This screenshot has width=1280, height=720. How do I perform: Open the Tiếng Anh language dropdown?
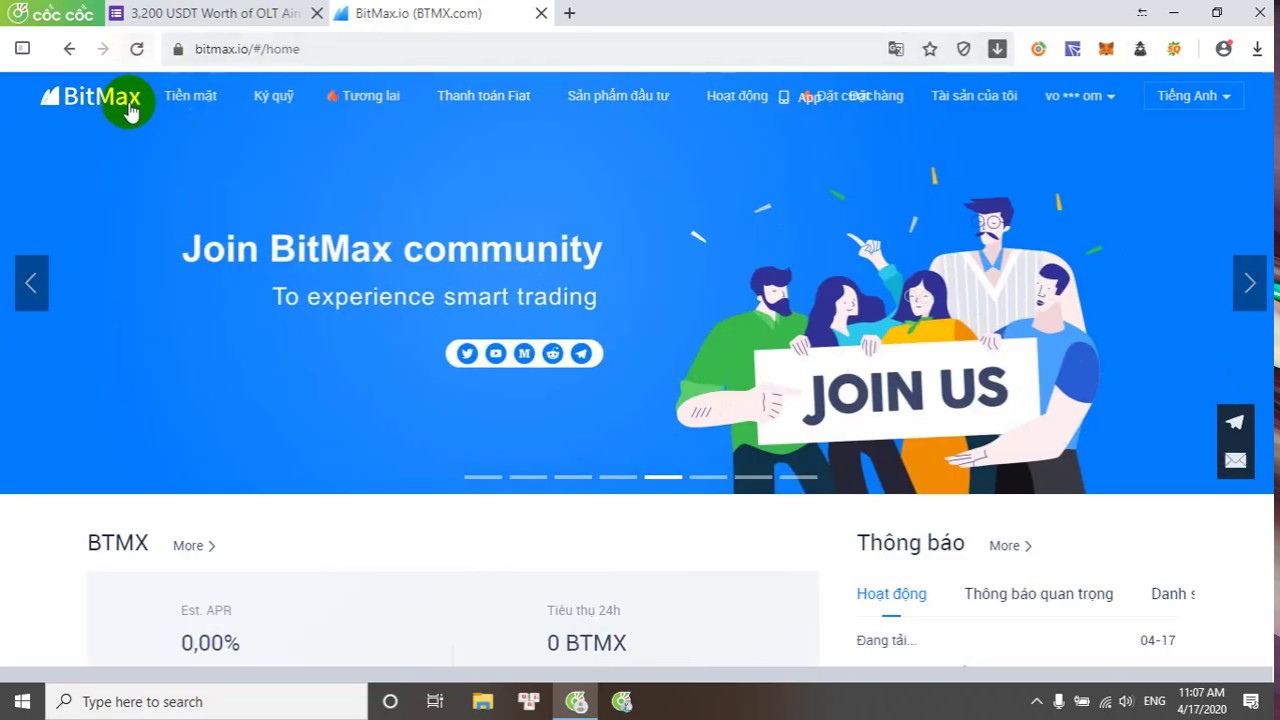point(1194,96)
